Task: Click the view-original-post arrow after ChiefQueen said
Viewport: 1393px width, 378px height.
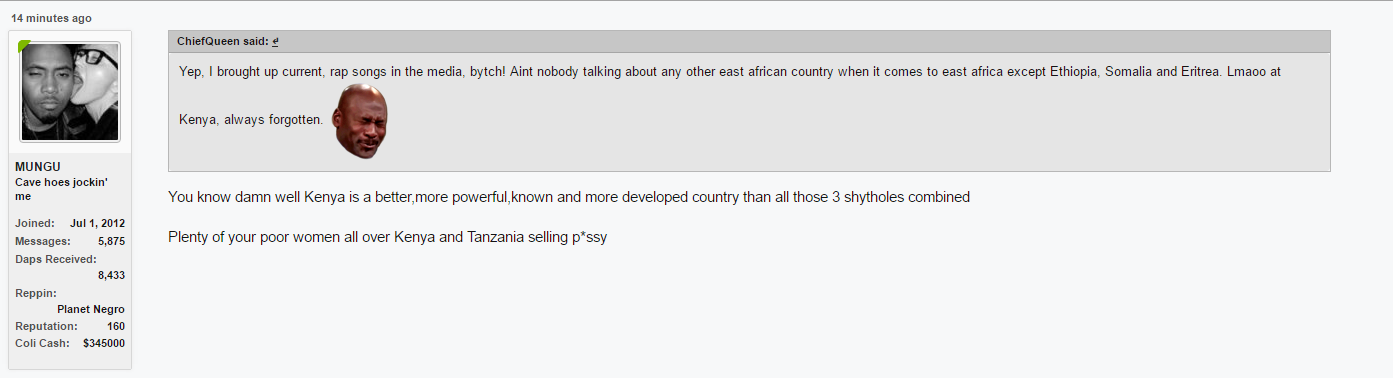Action: (x=275, y=42)
